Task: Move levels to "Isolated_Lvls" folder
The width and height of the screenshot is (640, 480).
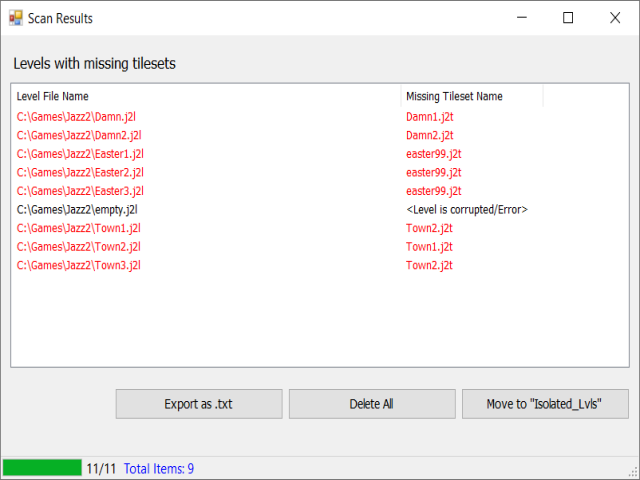Action: coord(545,404)
